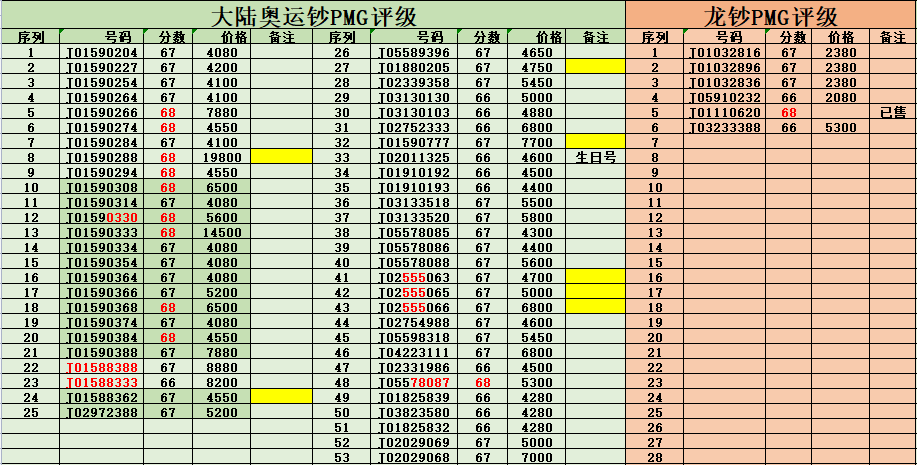
Task: Select cell containing T01590266
Action: pyautogui.click(x=102, y=112)
